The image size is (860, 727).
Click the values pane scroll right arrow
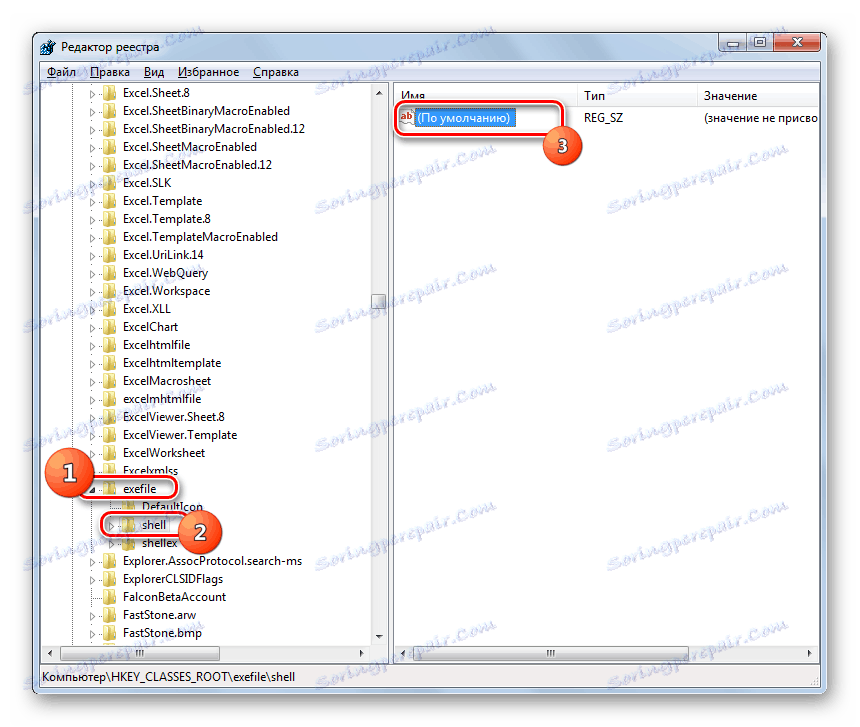[x=810, y=653]
